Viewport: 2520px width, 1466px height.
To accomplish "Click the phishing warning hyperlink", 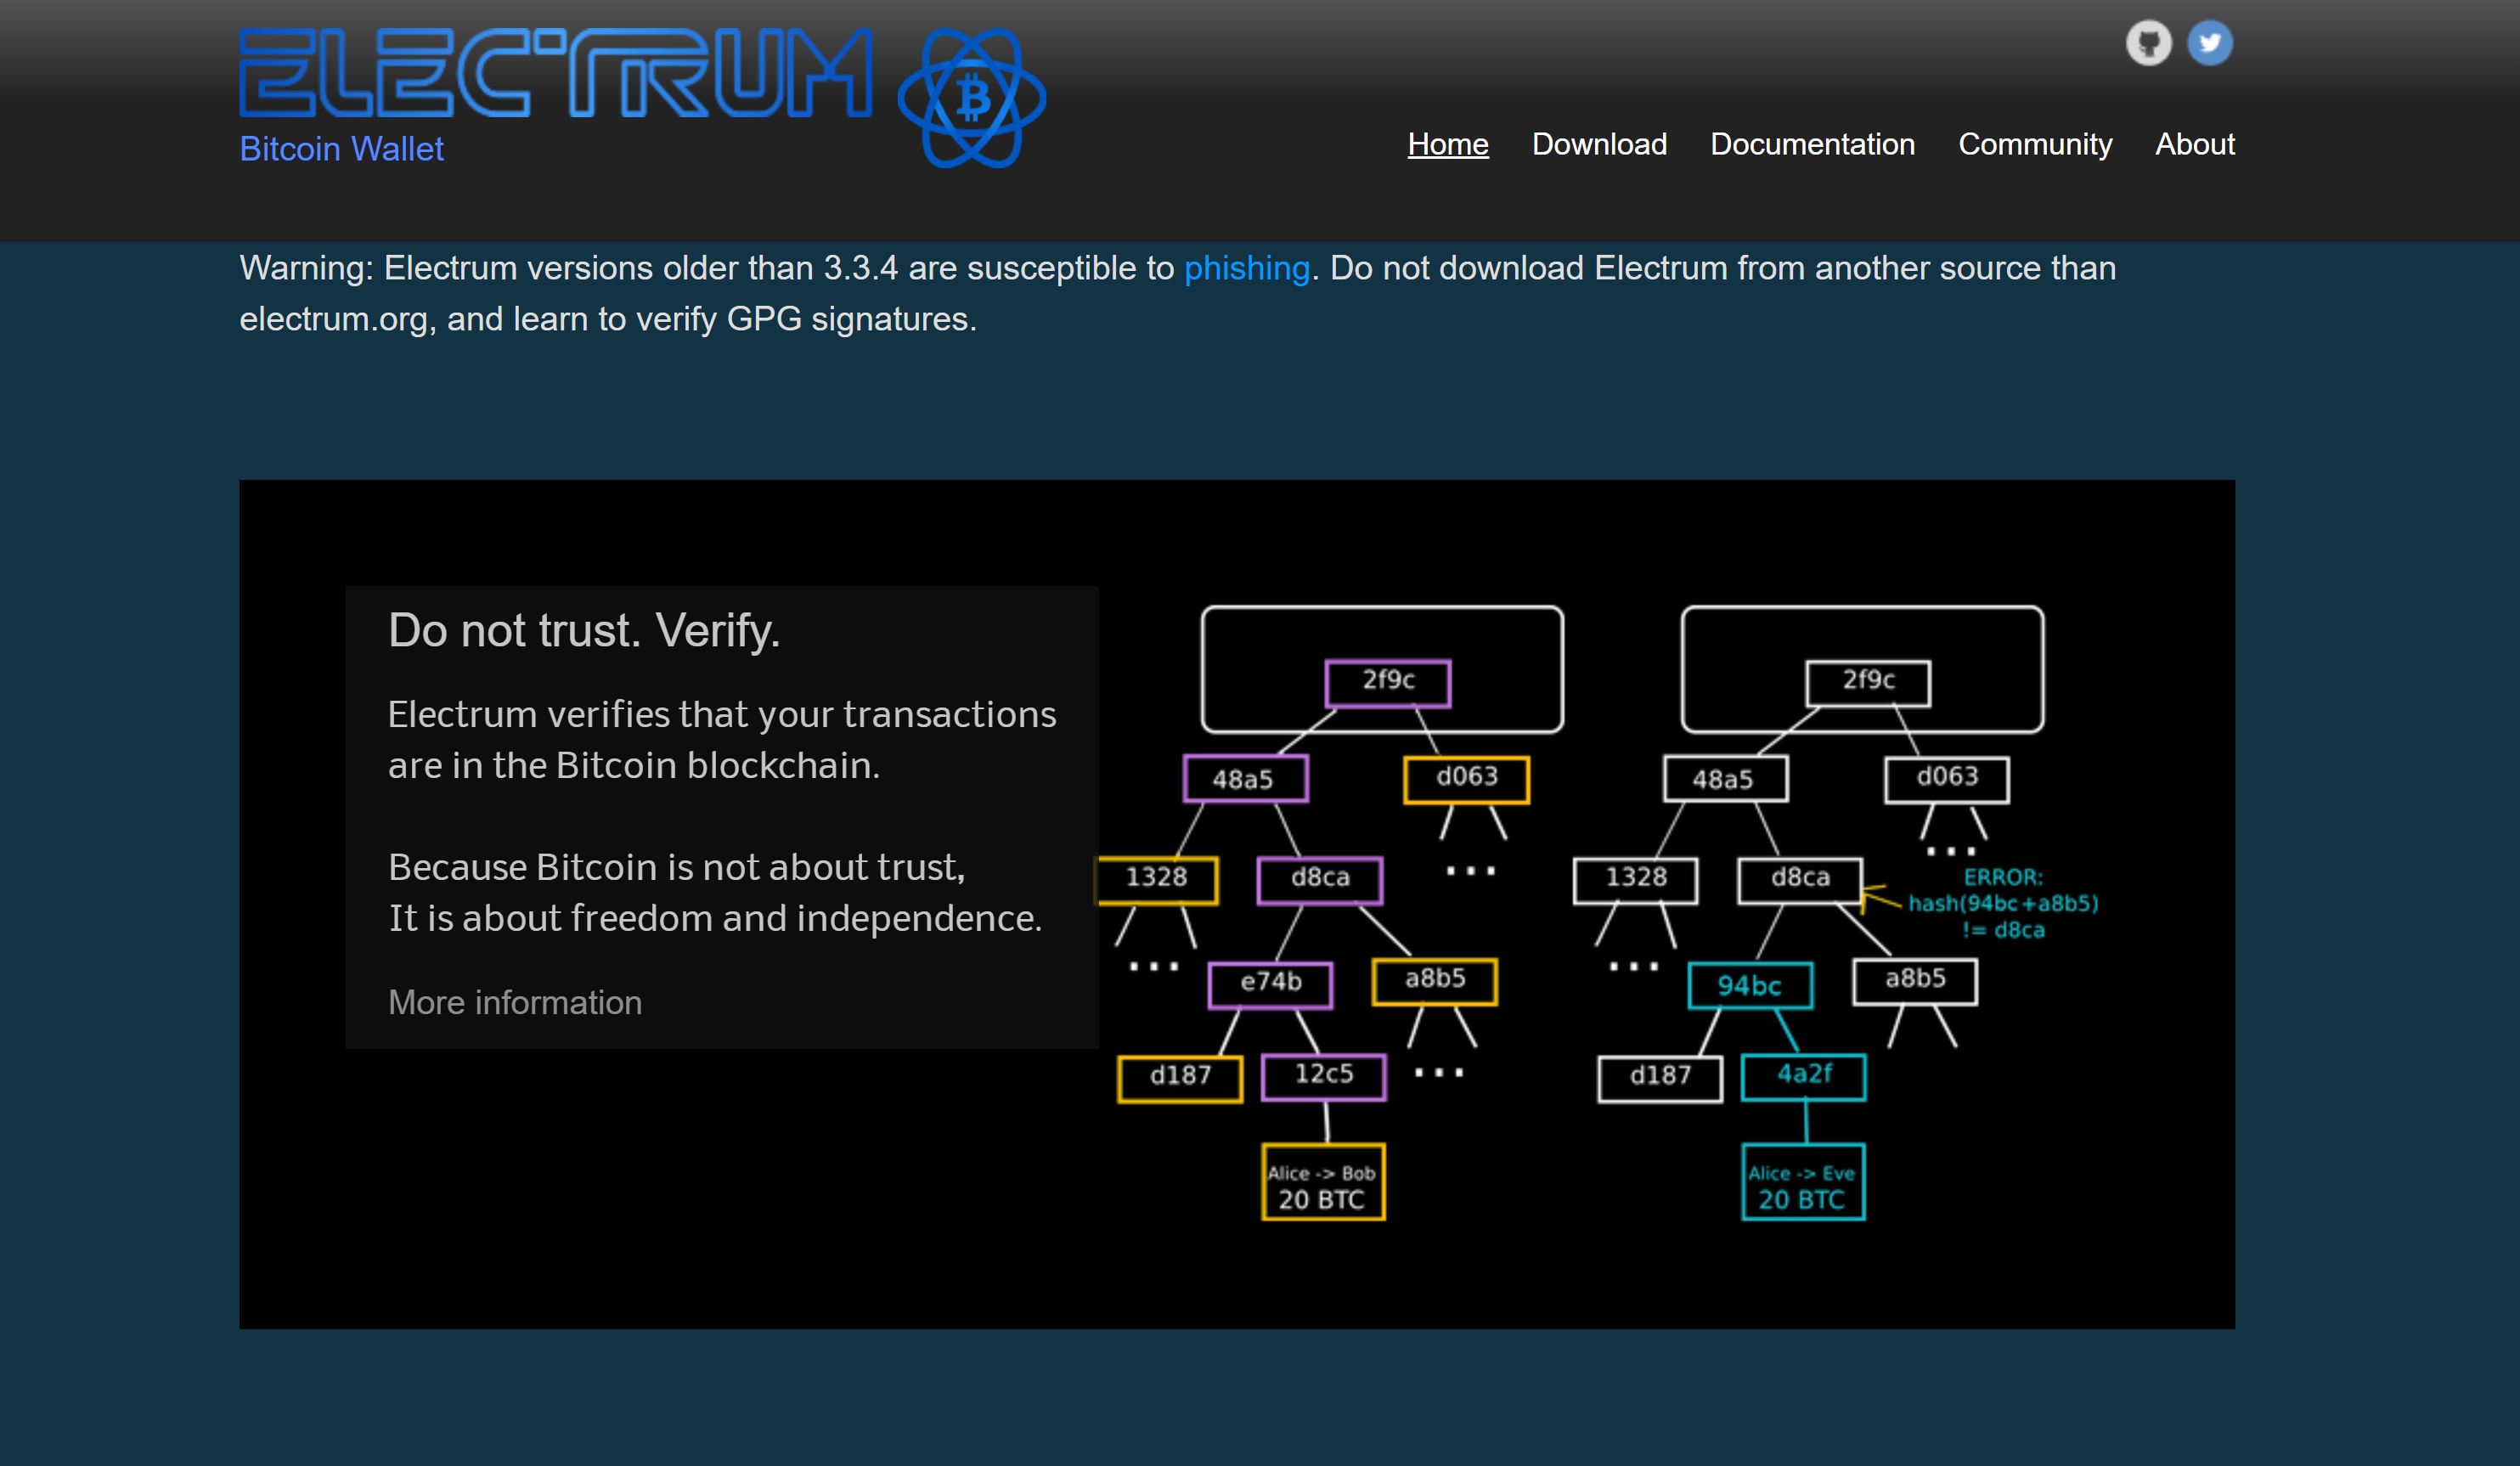I will tap(1246, 267).
